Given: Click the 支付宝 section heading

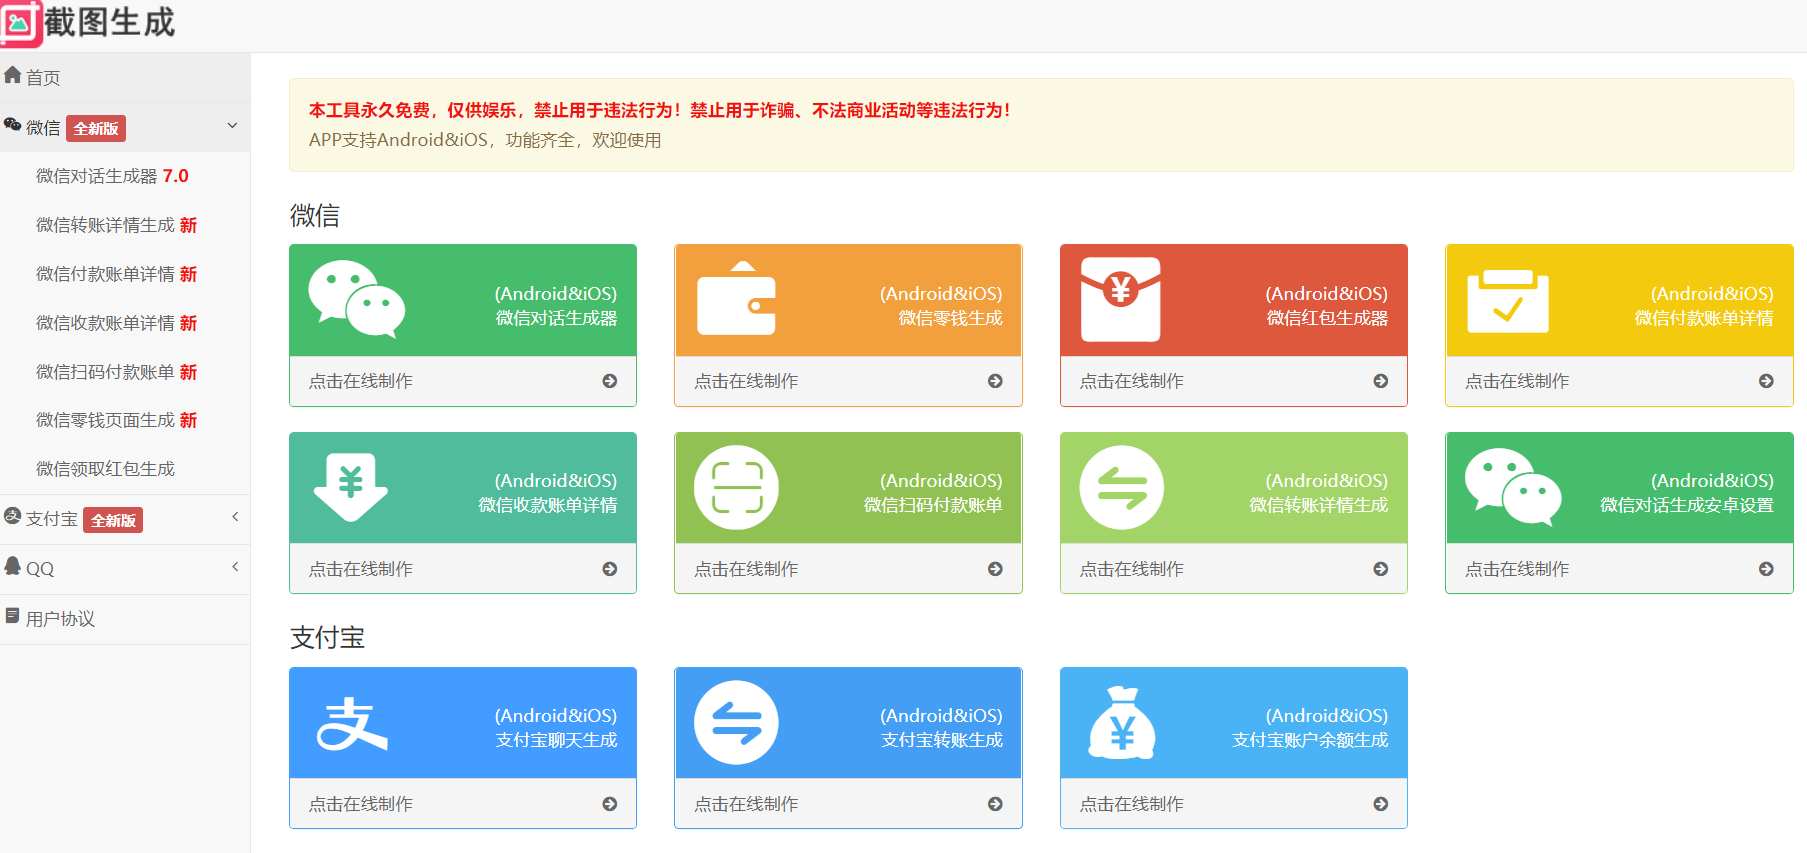Looking at the screenshot, I should (x=327, y=638).
